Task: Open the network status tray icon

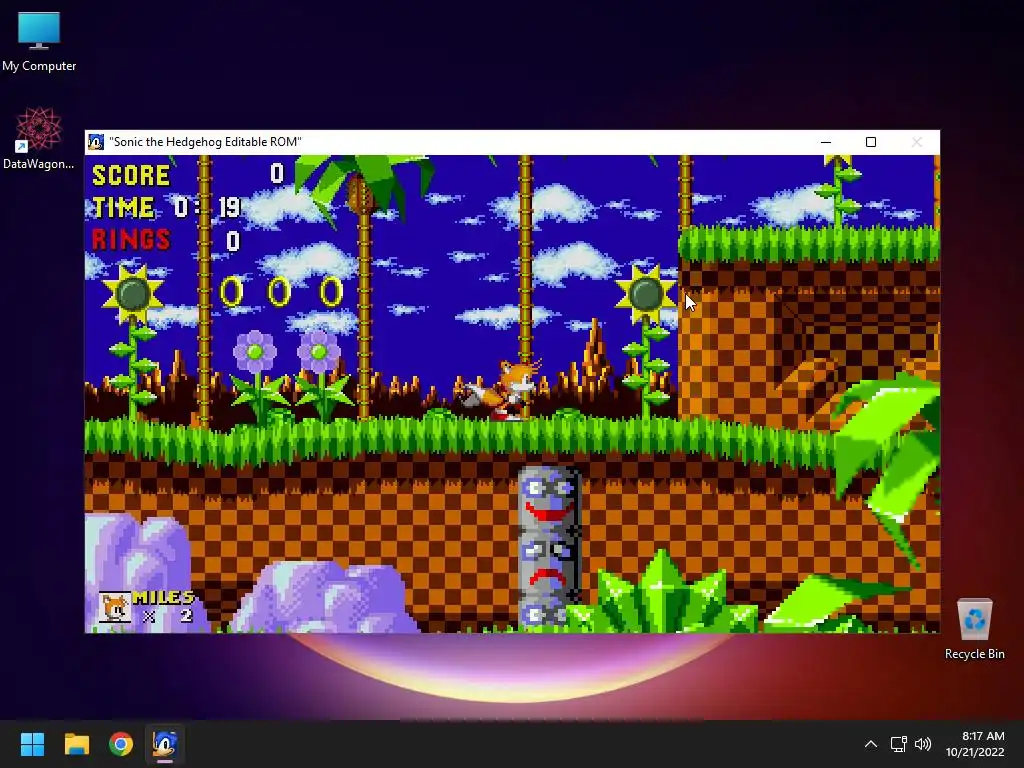Action: pos(899,744)
